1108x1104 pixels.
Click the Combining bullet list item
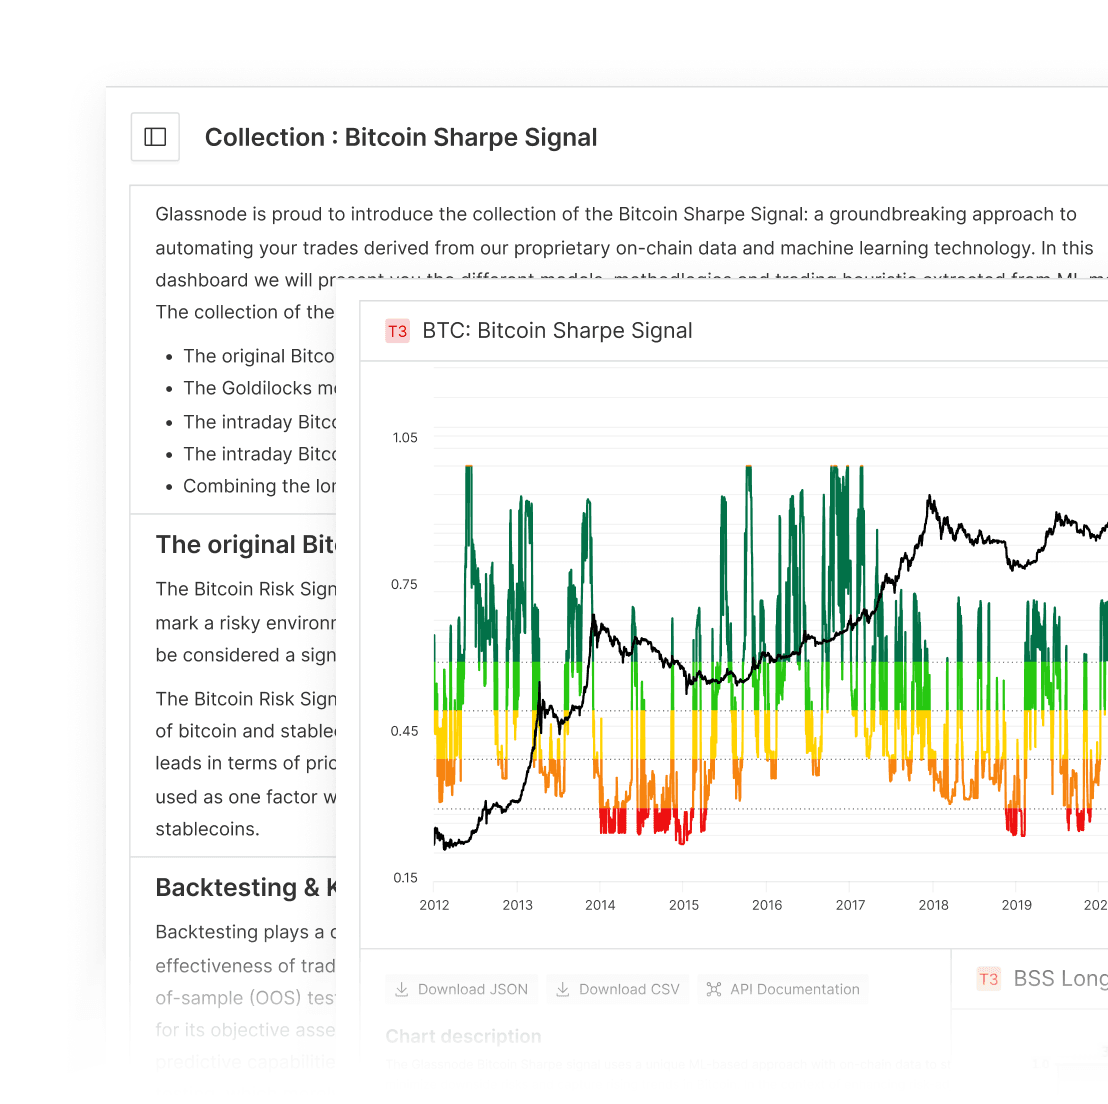point(260,486)
